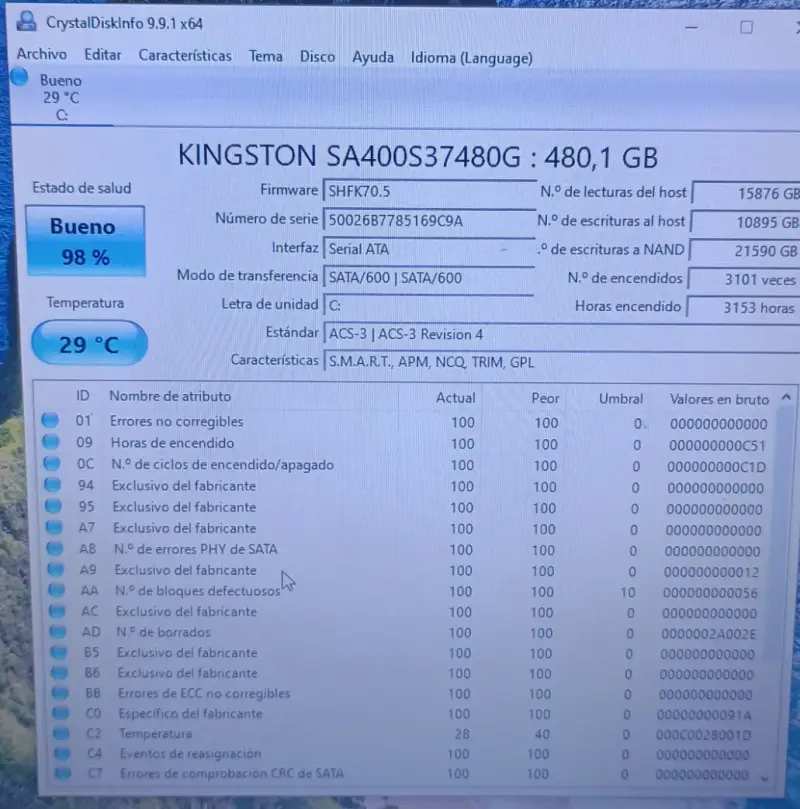Click the power-on count 3101 veces

pyautogui.click(x=744, y=279)
